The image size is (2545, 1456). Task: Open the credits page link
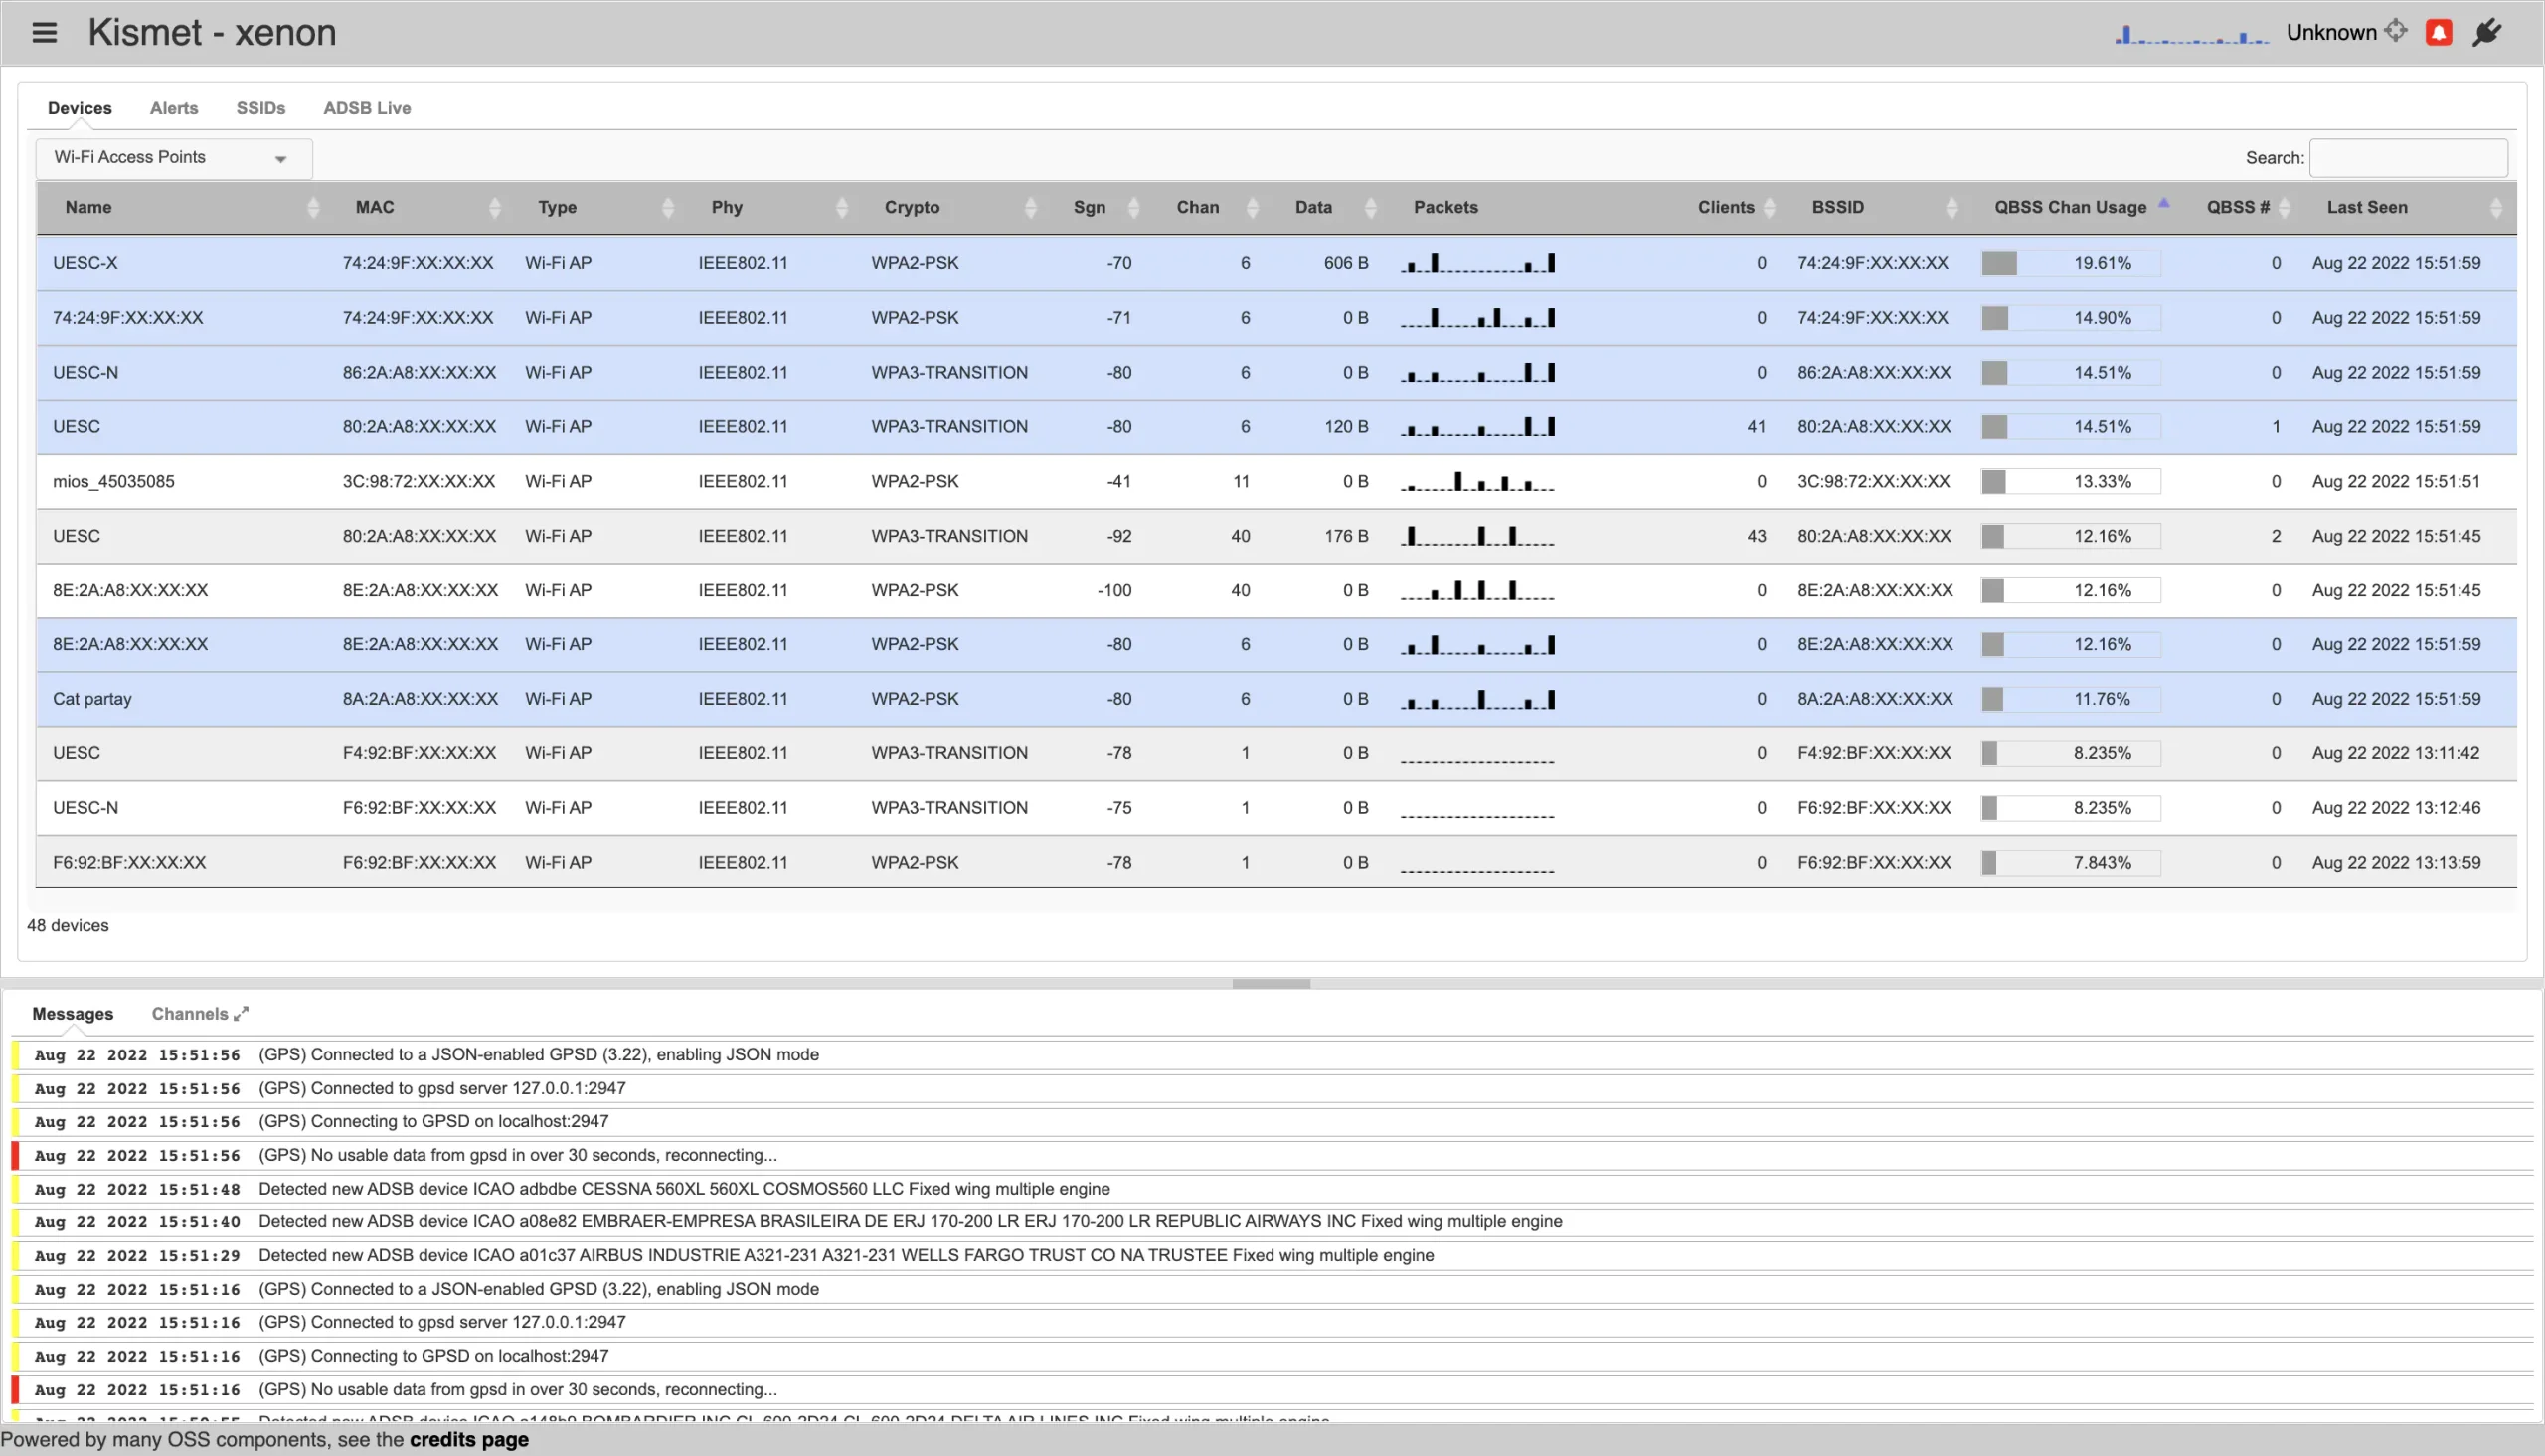tap(469, 1439)
